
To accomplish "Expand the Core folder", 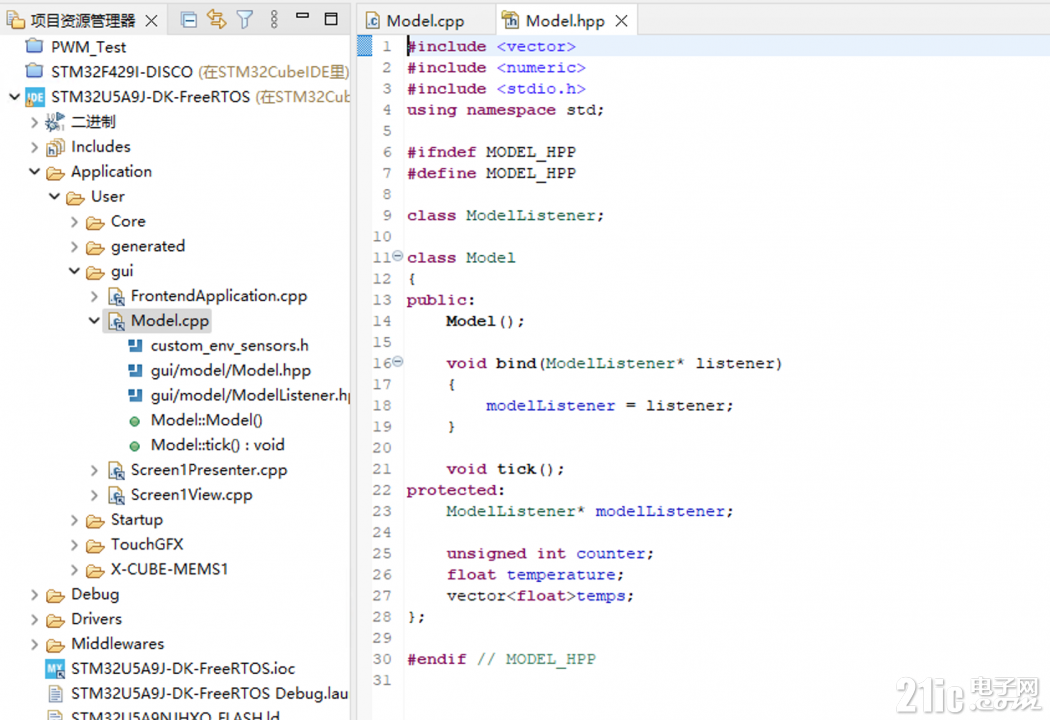I will coord(74,221).
